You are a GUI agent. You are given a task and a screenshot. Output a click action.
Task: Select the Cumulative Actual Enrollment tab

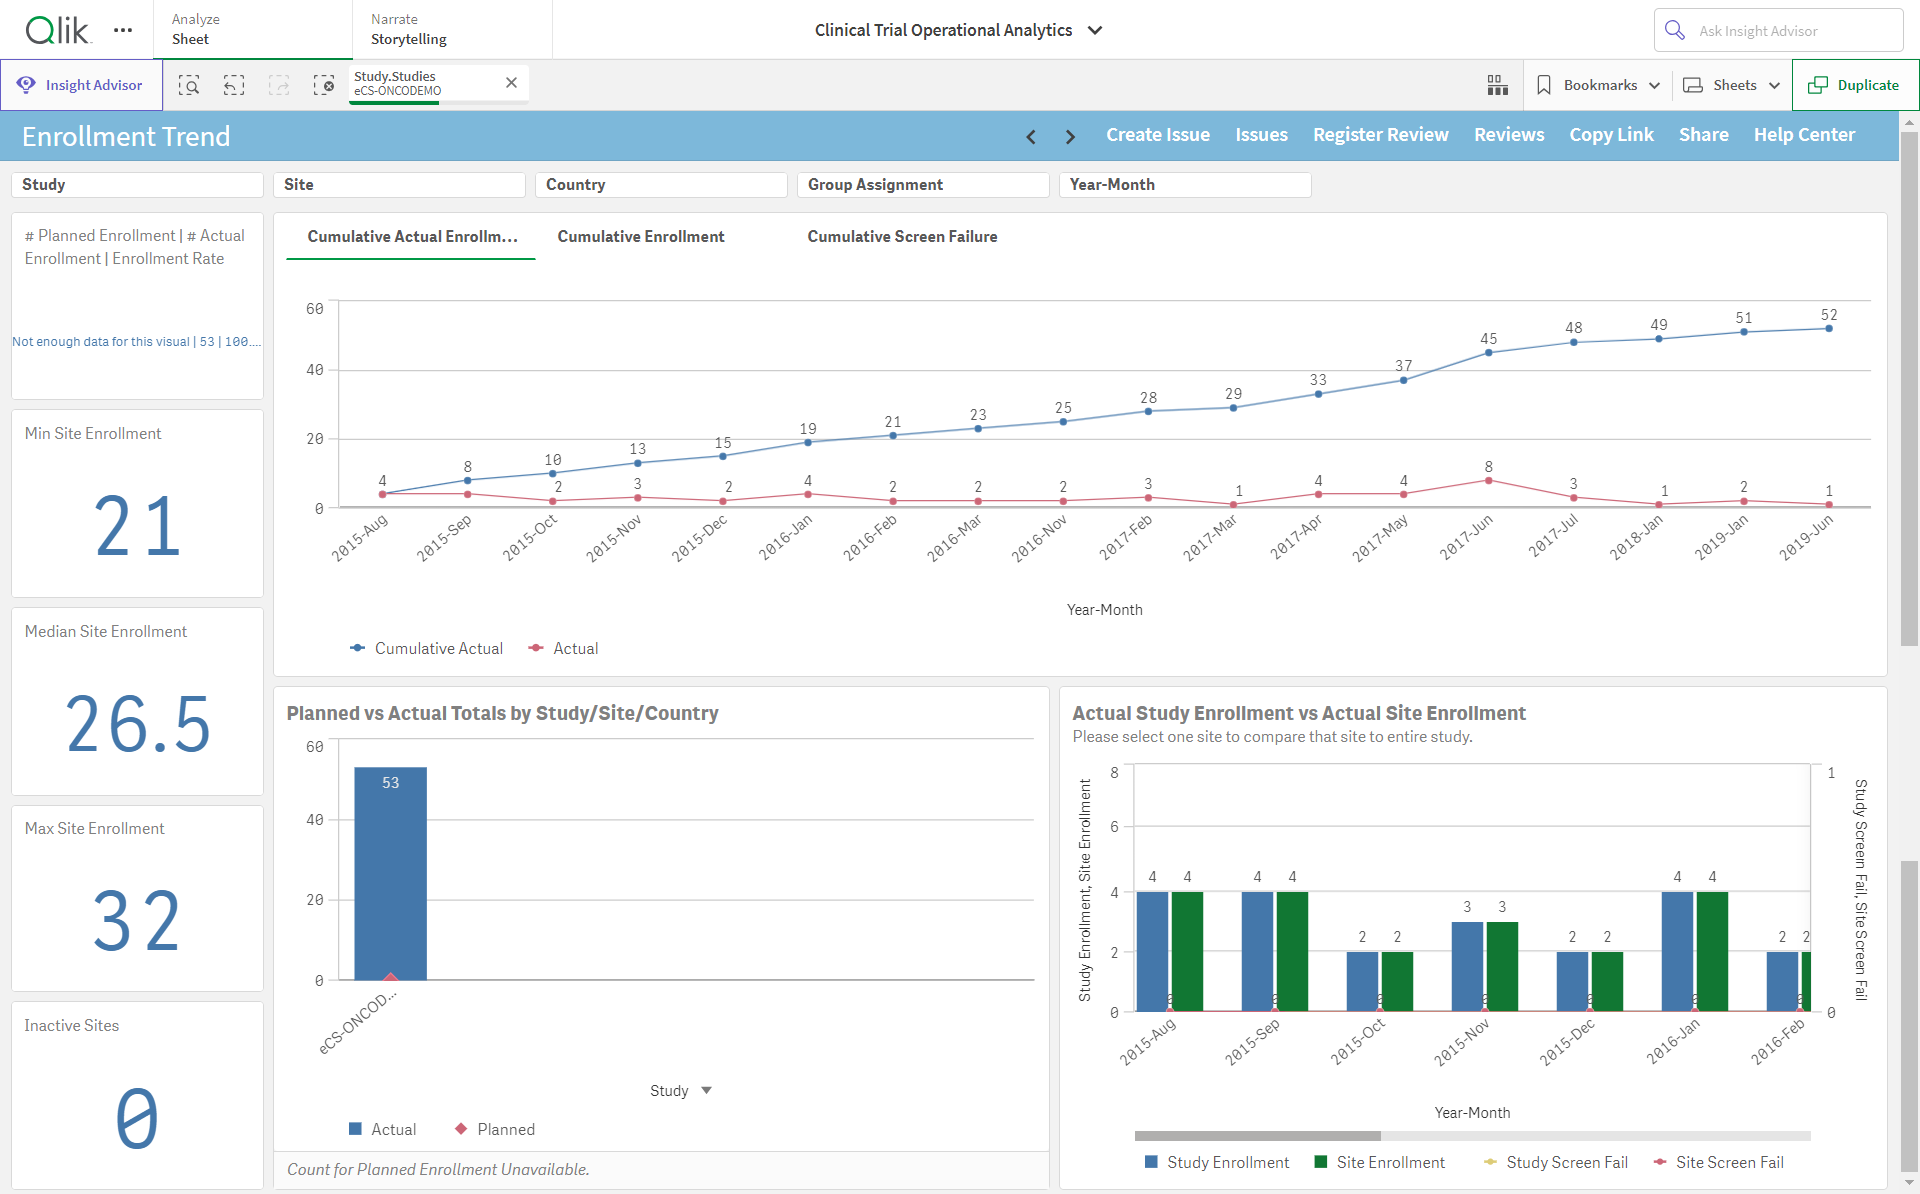tap(411, 237)
